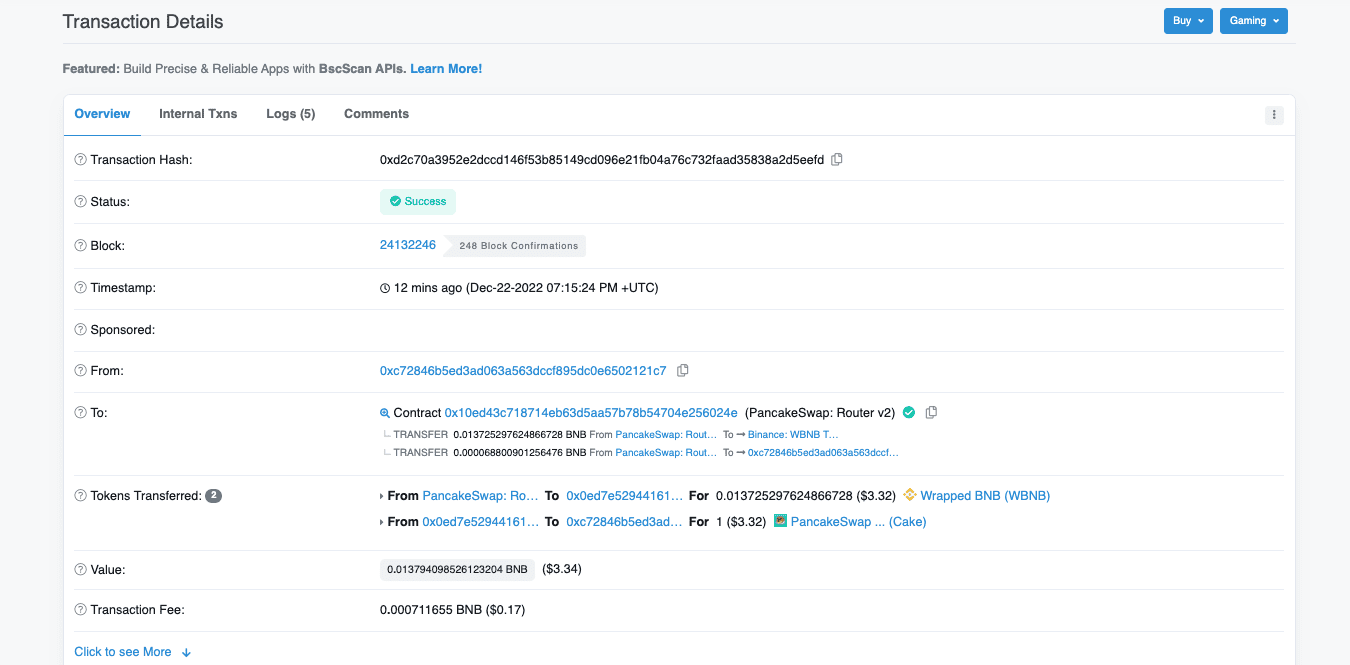The height and width of the screenshot is (665, 1350).
Task: Open 0xc72846b5ed3ad063a563dccf... internal transfer recipient link
Action: tap(823, 453)
